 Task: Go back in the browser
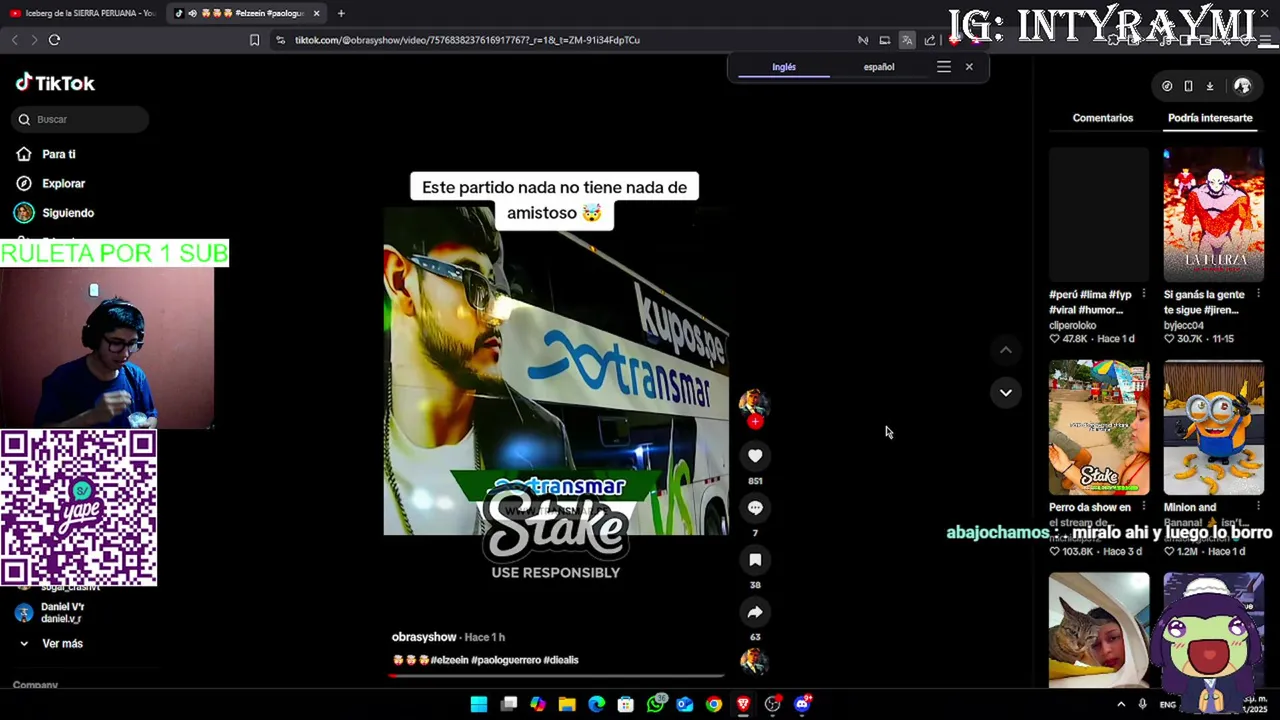coord(14,40)
